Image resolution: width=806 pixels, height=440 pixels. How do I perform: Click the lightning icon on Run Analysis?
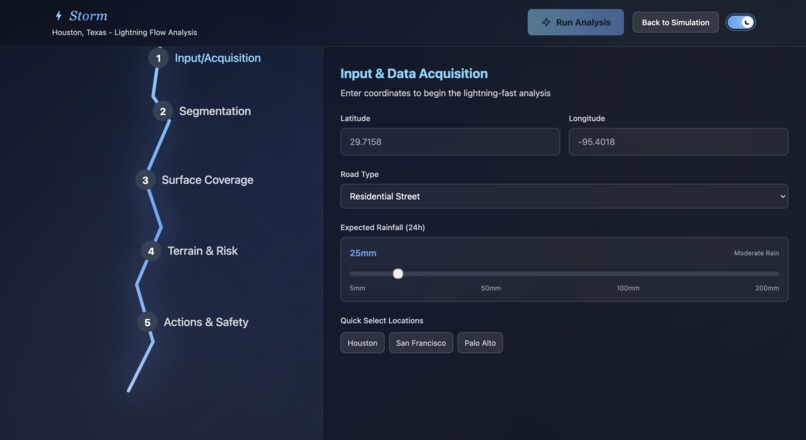(546, 22)
